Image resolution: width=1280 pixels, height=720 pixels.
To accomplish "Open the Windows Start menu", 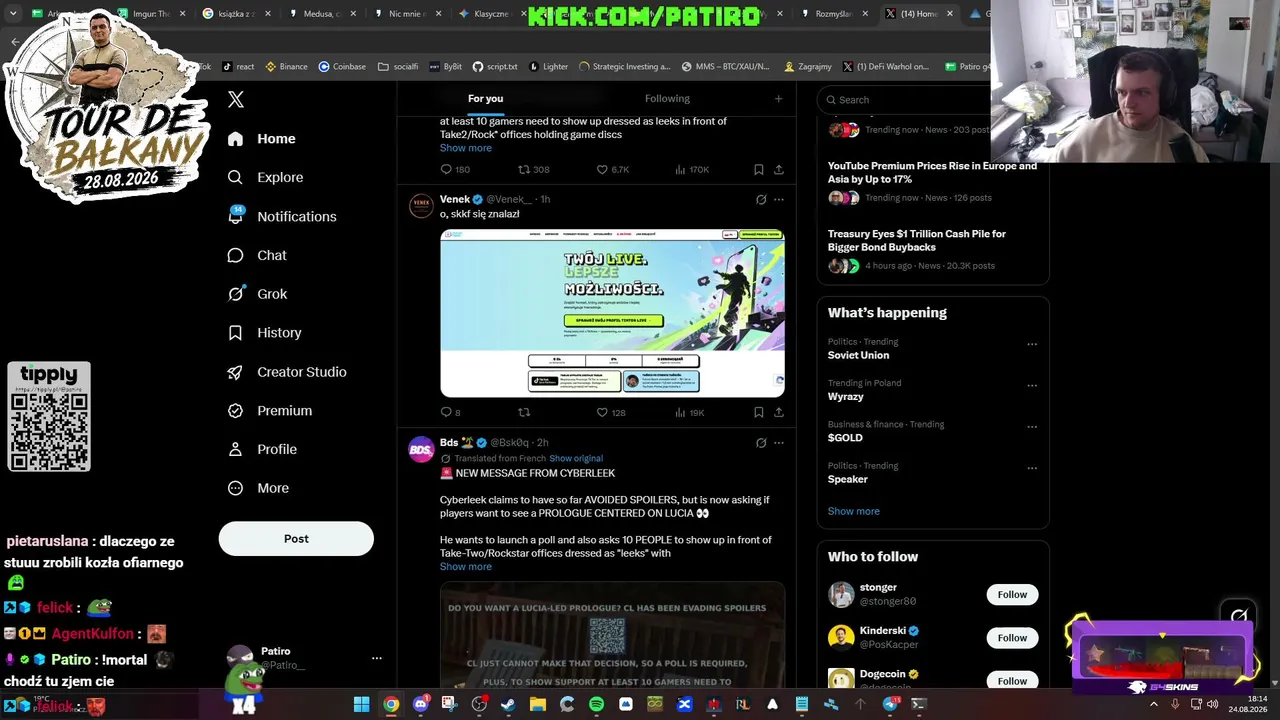I will [361, 704].
